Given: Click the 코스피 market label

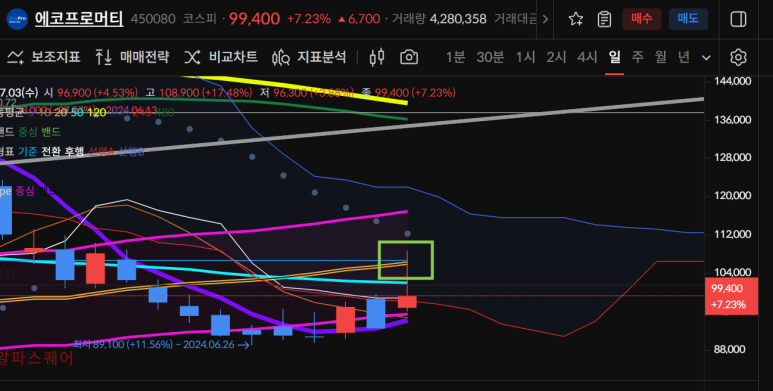Looking at the screenshot, I should [200, 19].
